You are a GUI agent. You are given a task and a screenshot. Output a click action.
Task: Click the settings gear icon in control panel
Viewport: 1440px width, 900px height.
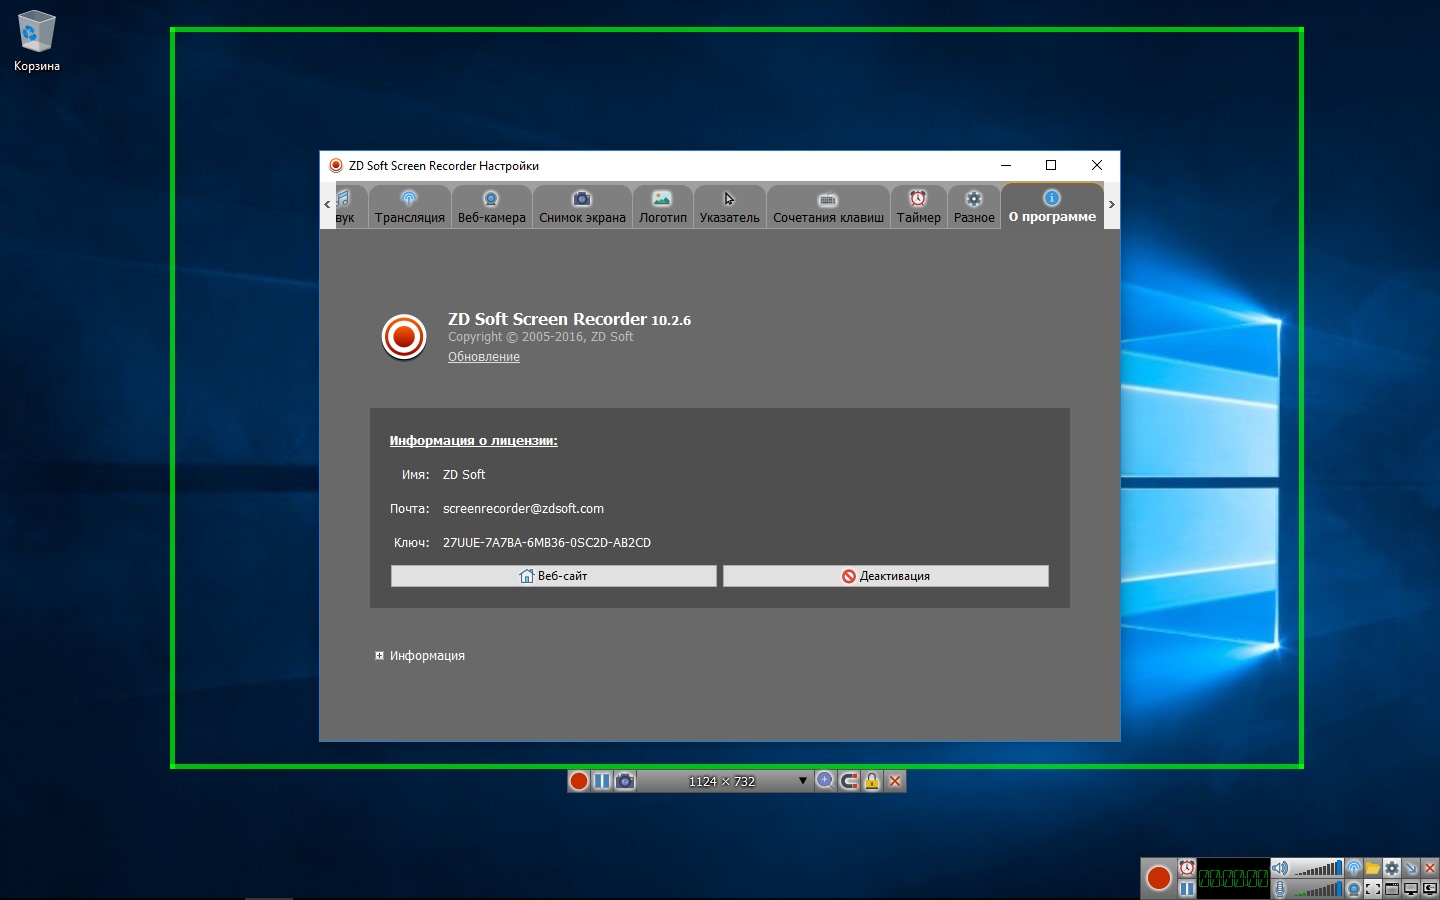click(1392, 868)
